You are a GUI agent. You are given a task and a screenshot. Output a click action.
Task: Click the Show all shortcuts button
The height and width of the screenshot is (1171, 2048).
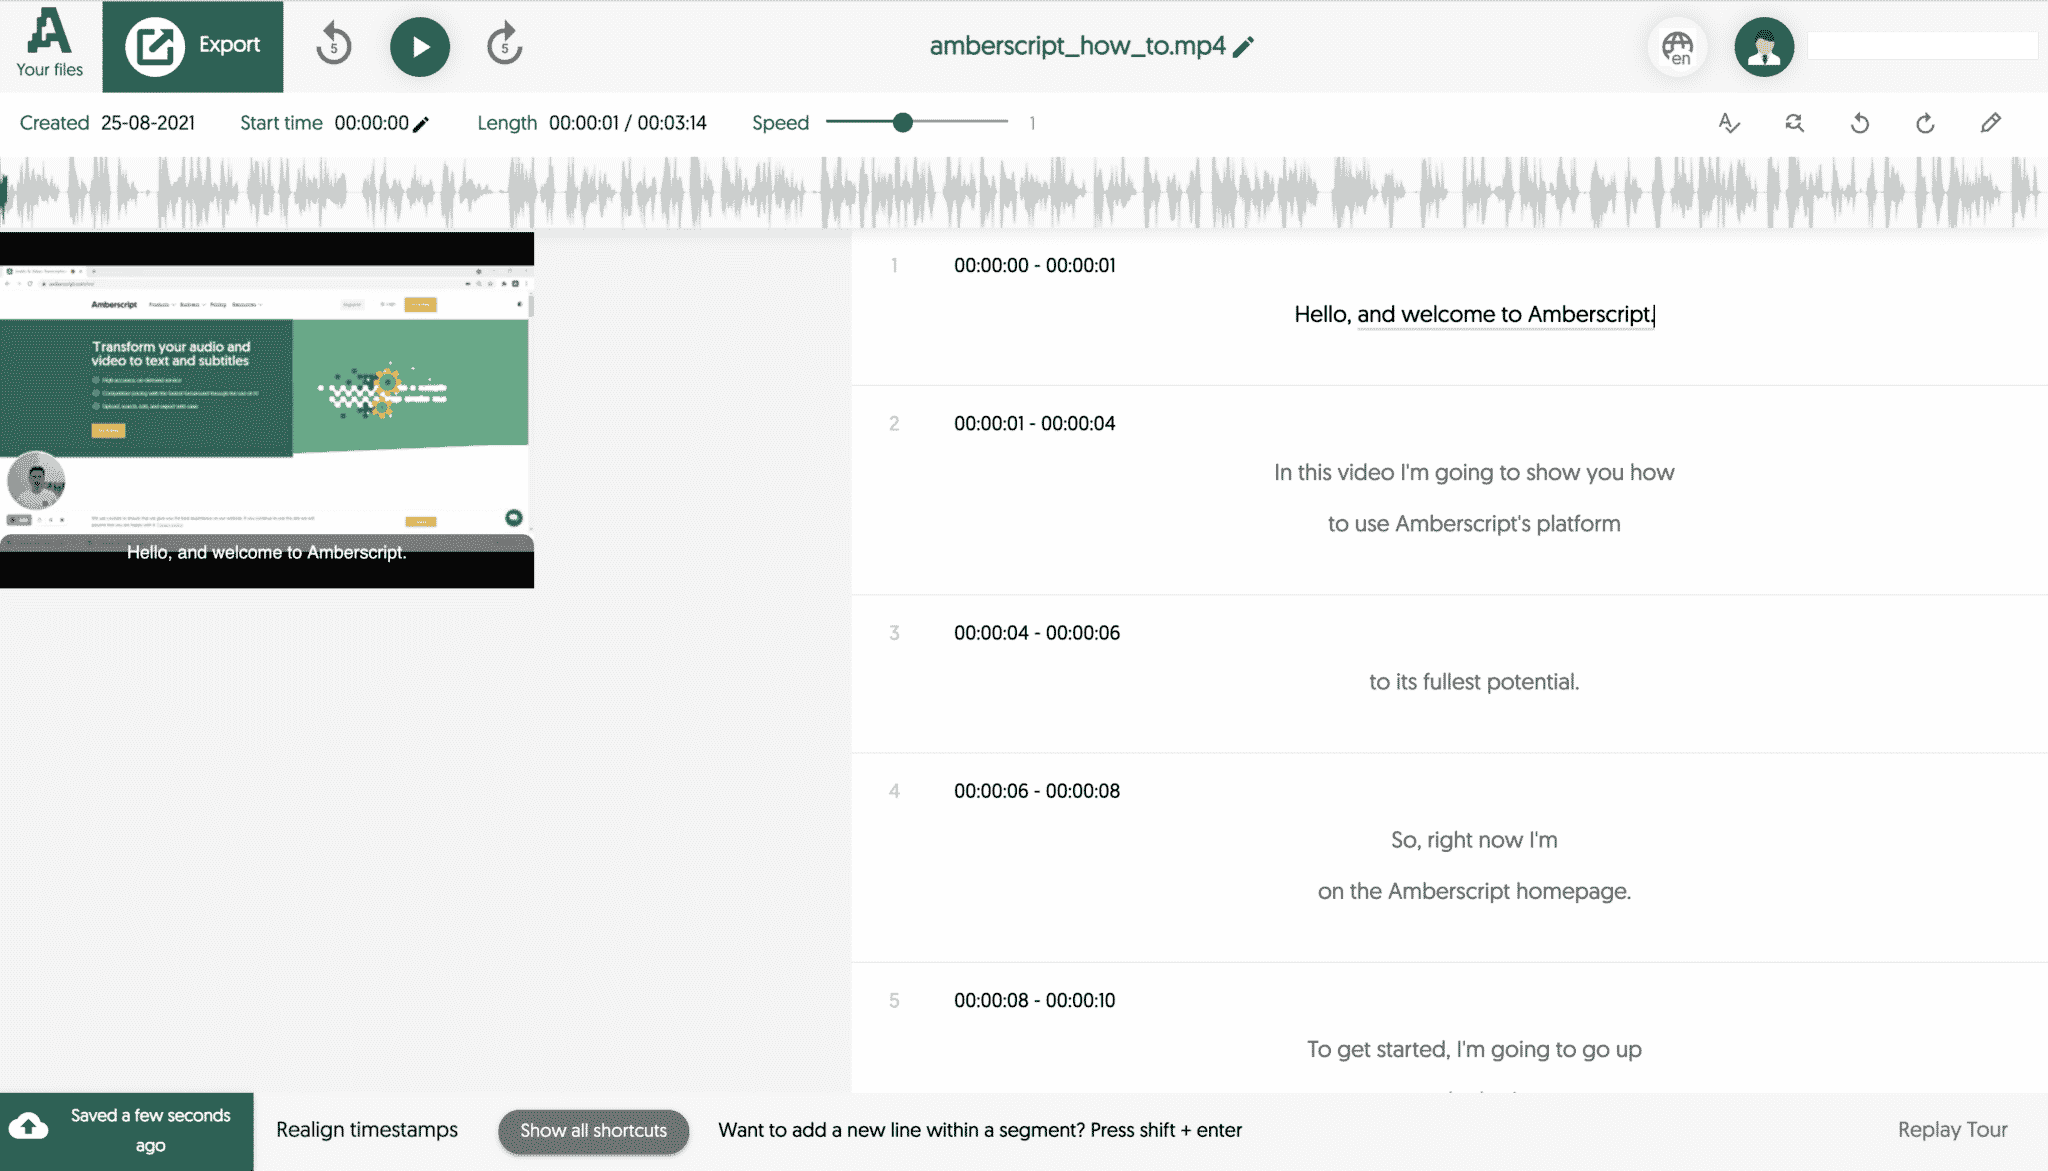tap(593, 1131)
